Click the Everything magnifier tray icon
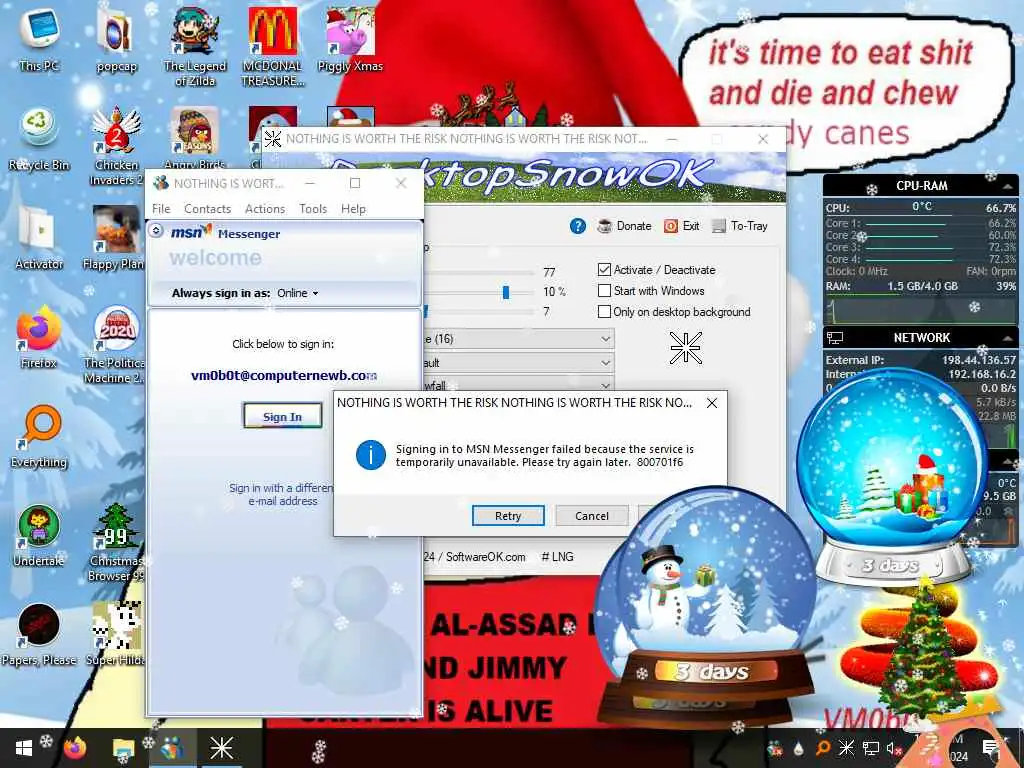 823,748
